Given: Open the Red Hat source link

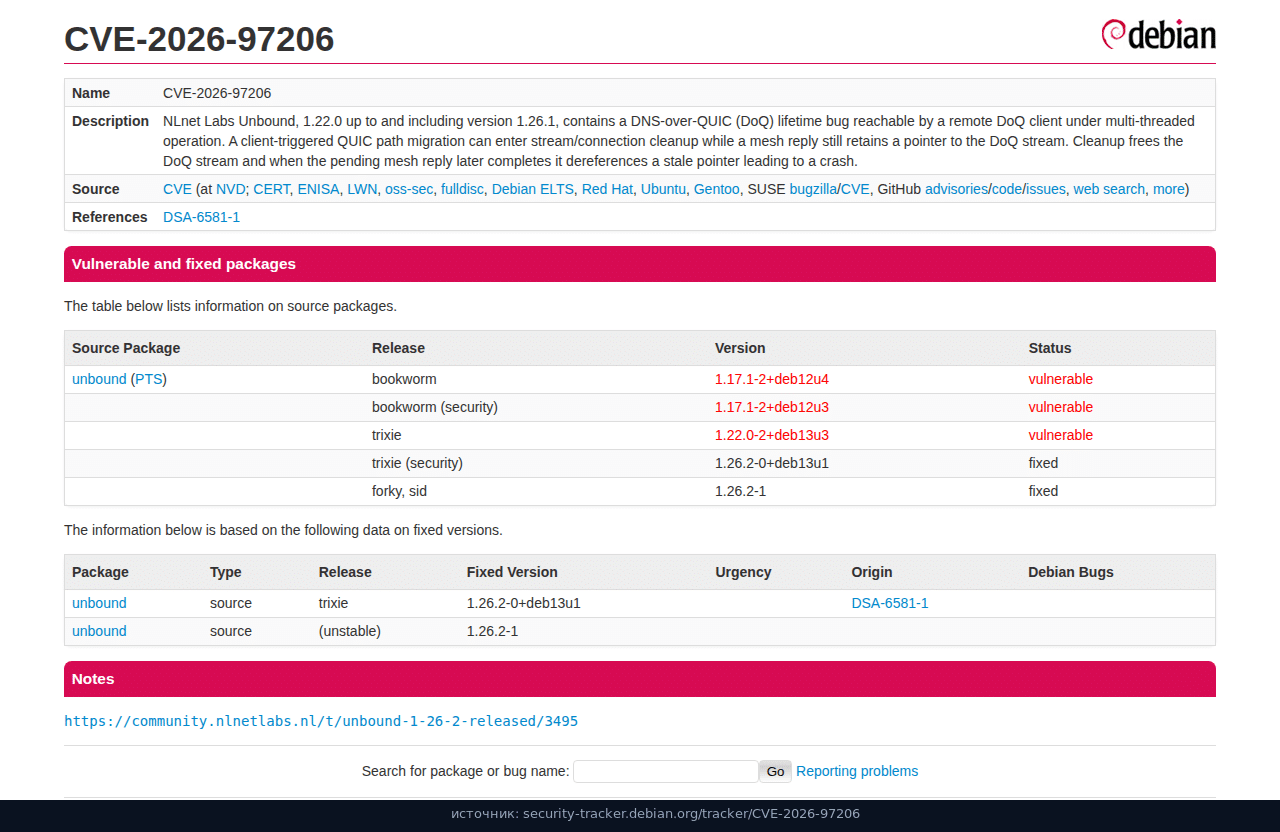Looking at the screenshot, I should click(x=607, y=189).
